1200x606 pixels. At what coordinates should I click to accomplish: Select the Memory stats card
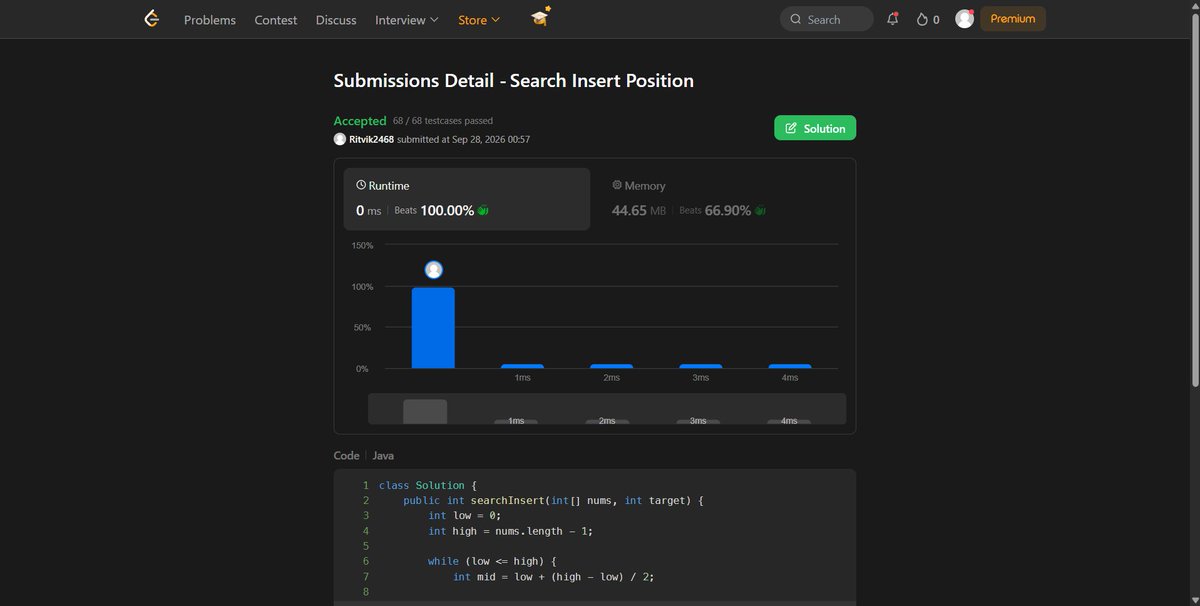coord(723,199)
